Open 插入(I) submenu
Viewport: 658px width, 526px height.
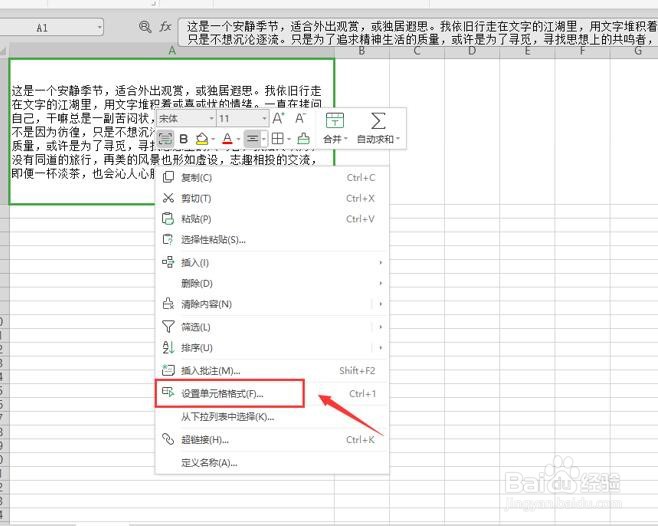[272, 262]
